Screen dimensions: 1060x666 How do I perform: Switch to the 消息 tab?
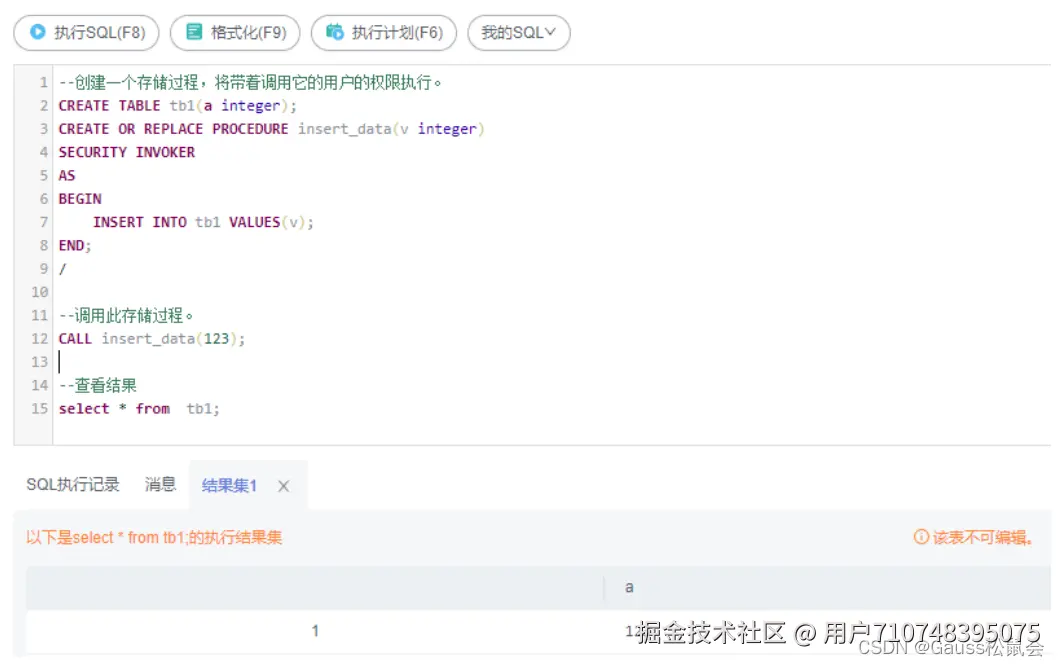click(160, 484)
